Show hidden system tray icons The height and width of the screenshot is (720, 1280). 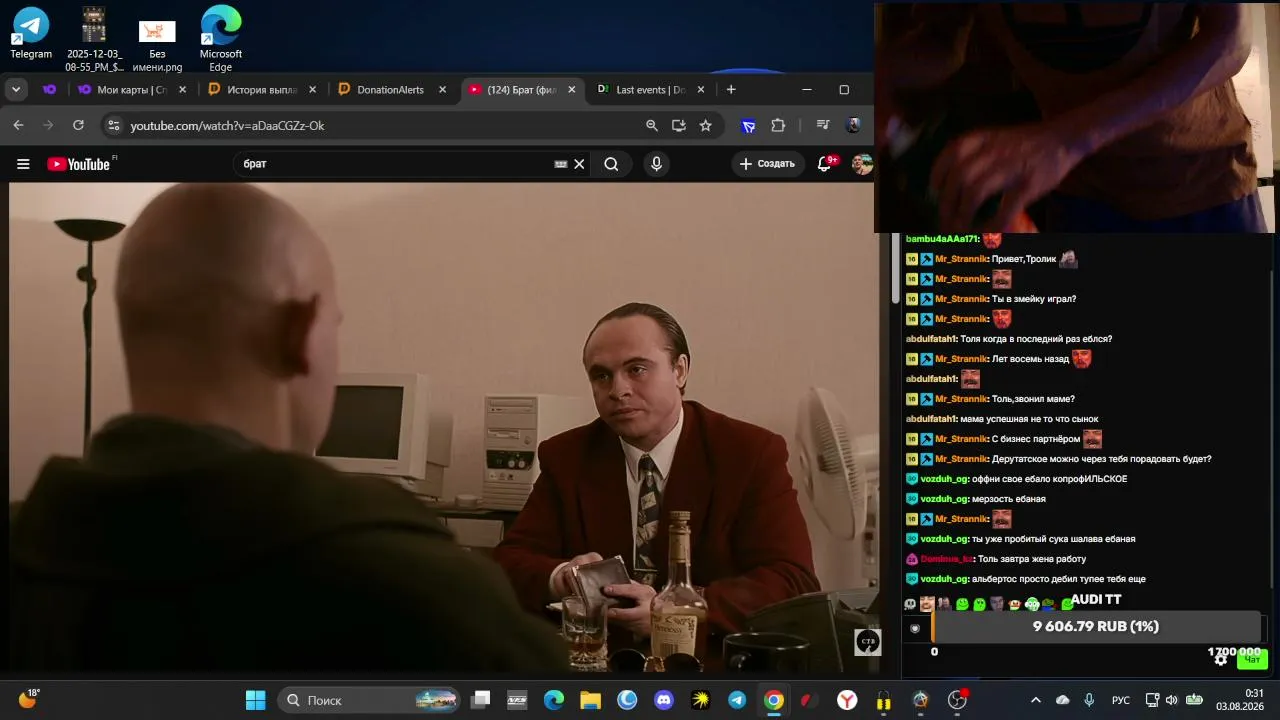(x=1035, y=700)
